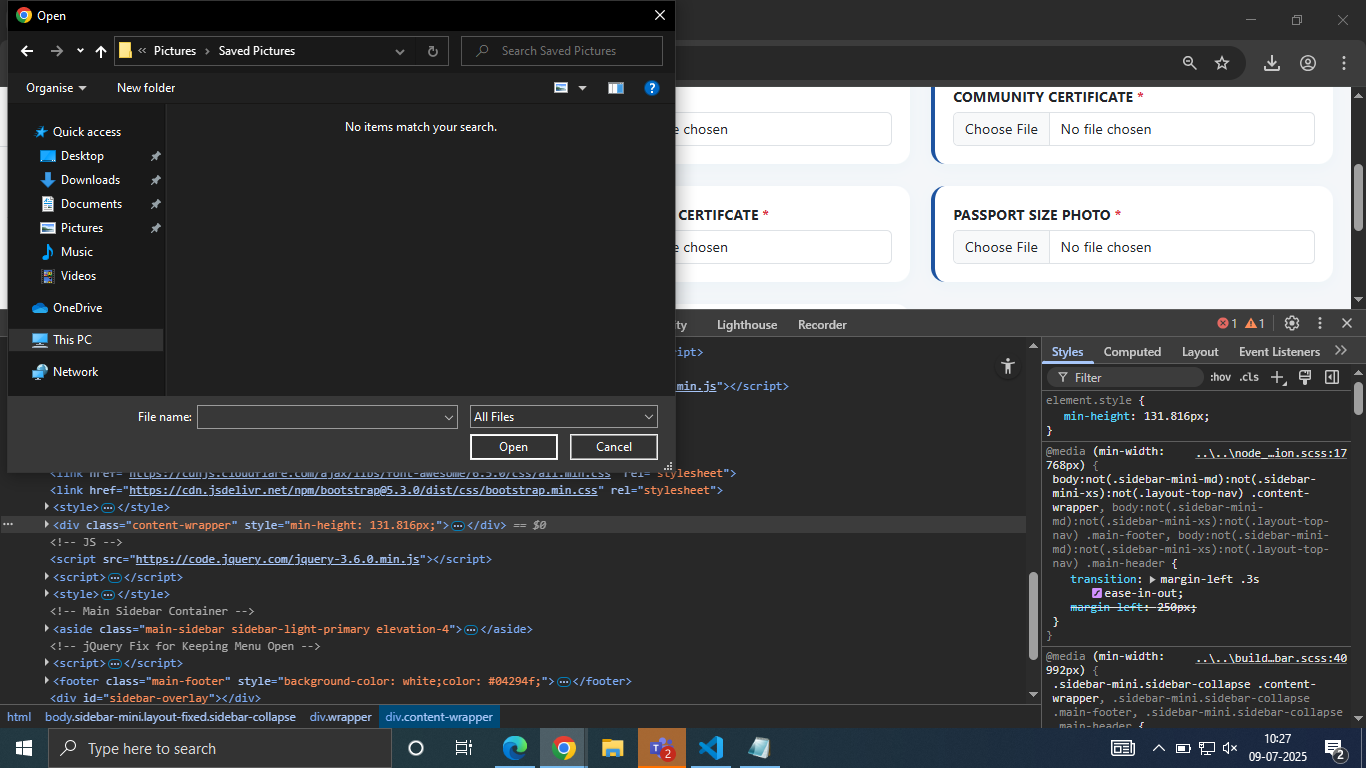
Task: Switch to the Computed tab
Action: (x=1132, y=352)
